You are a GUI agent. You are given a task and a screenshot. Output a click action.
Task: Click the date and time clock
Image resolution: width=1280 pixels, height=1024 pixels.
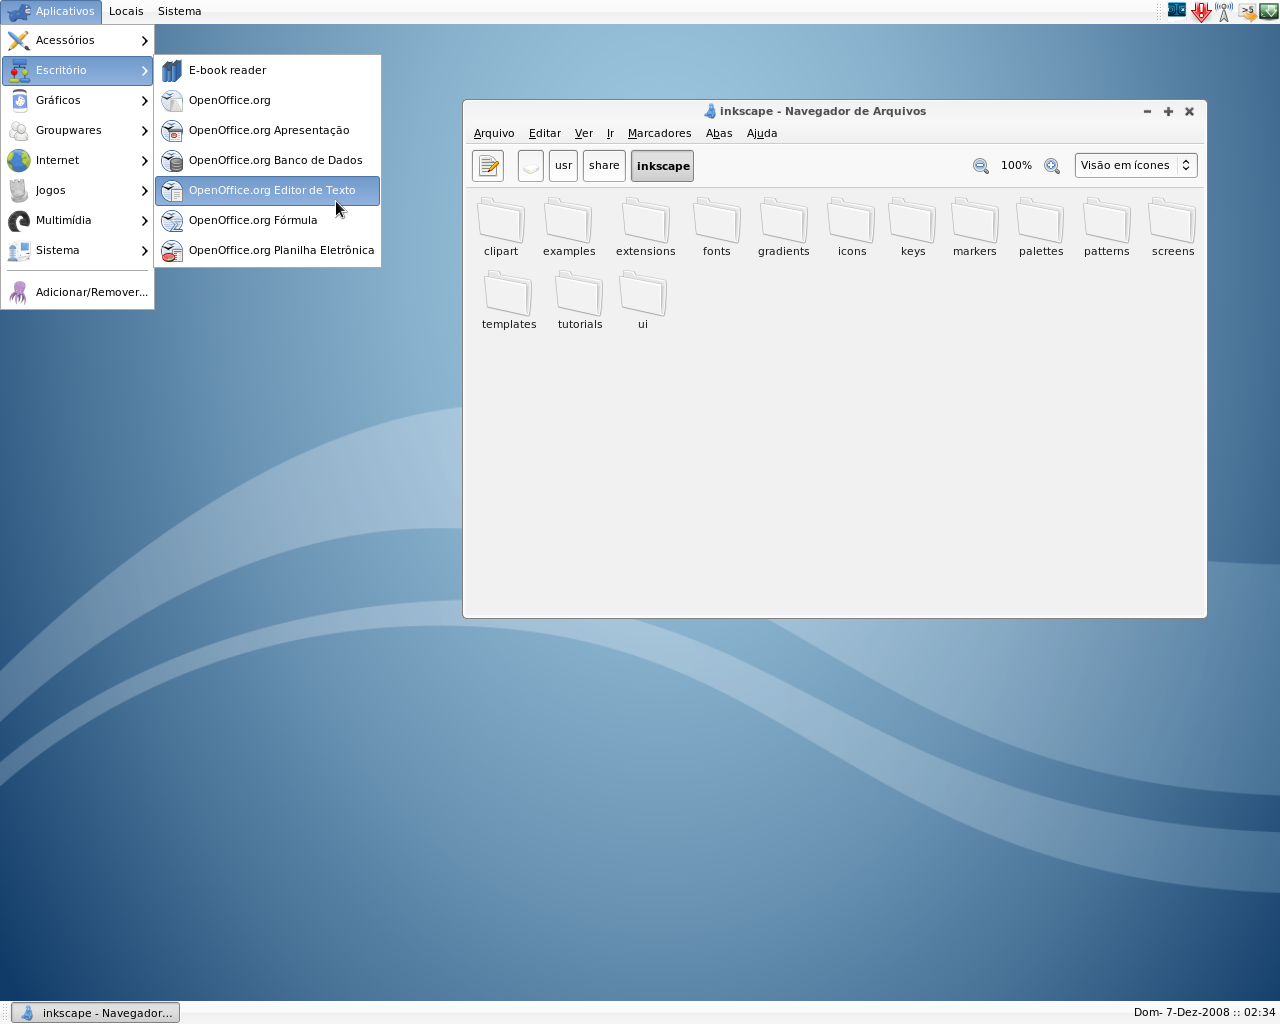coord(1204,1012)
